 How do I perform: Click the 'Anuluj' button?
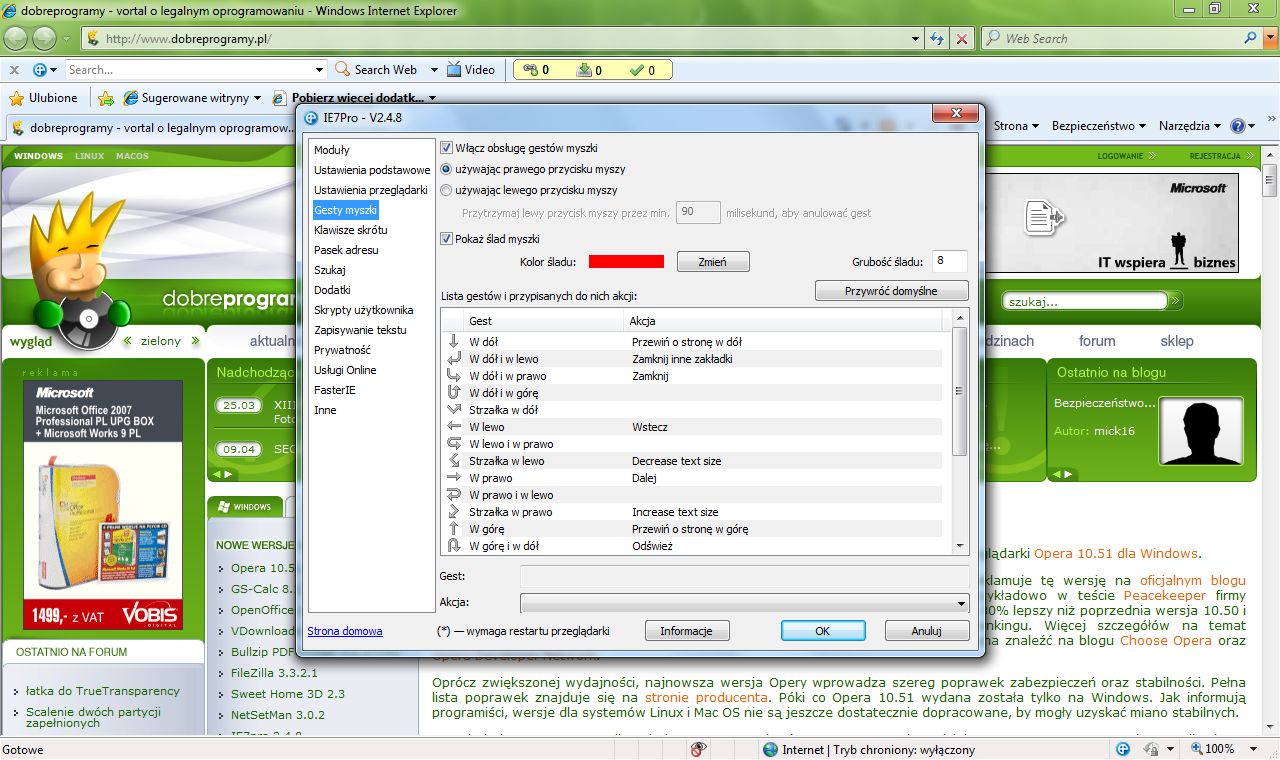[x=927, y=631]
